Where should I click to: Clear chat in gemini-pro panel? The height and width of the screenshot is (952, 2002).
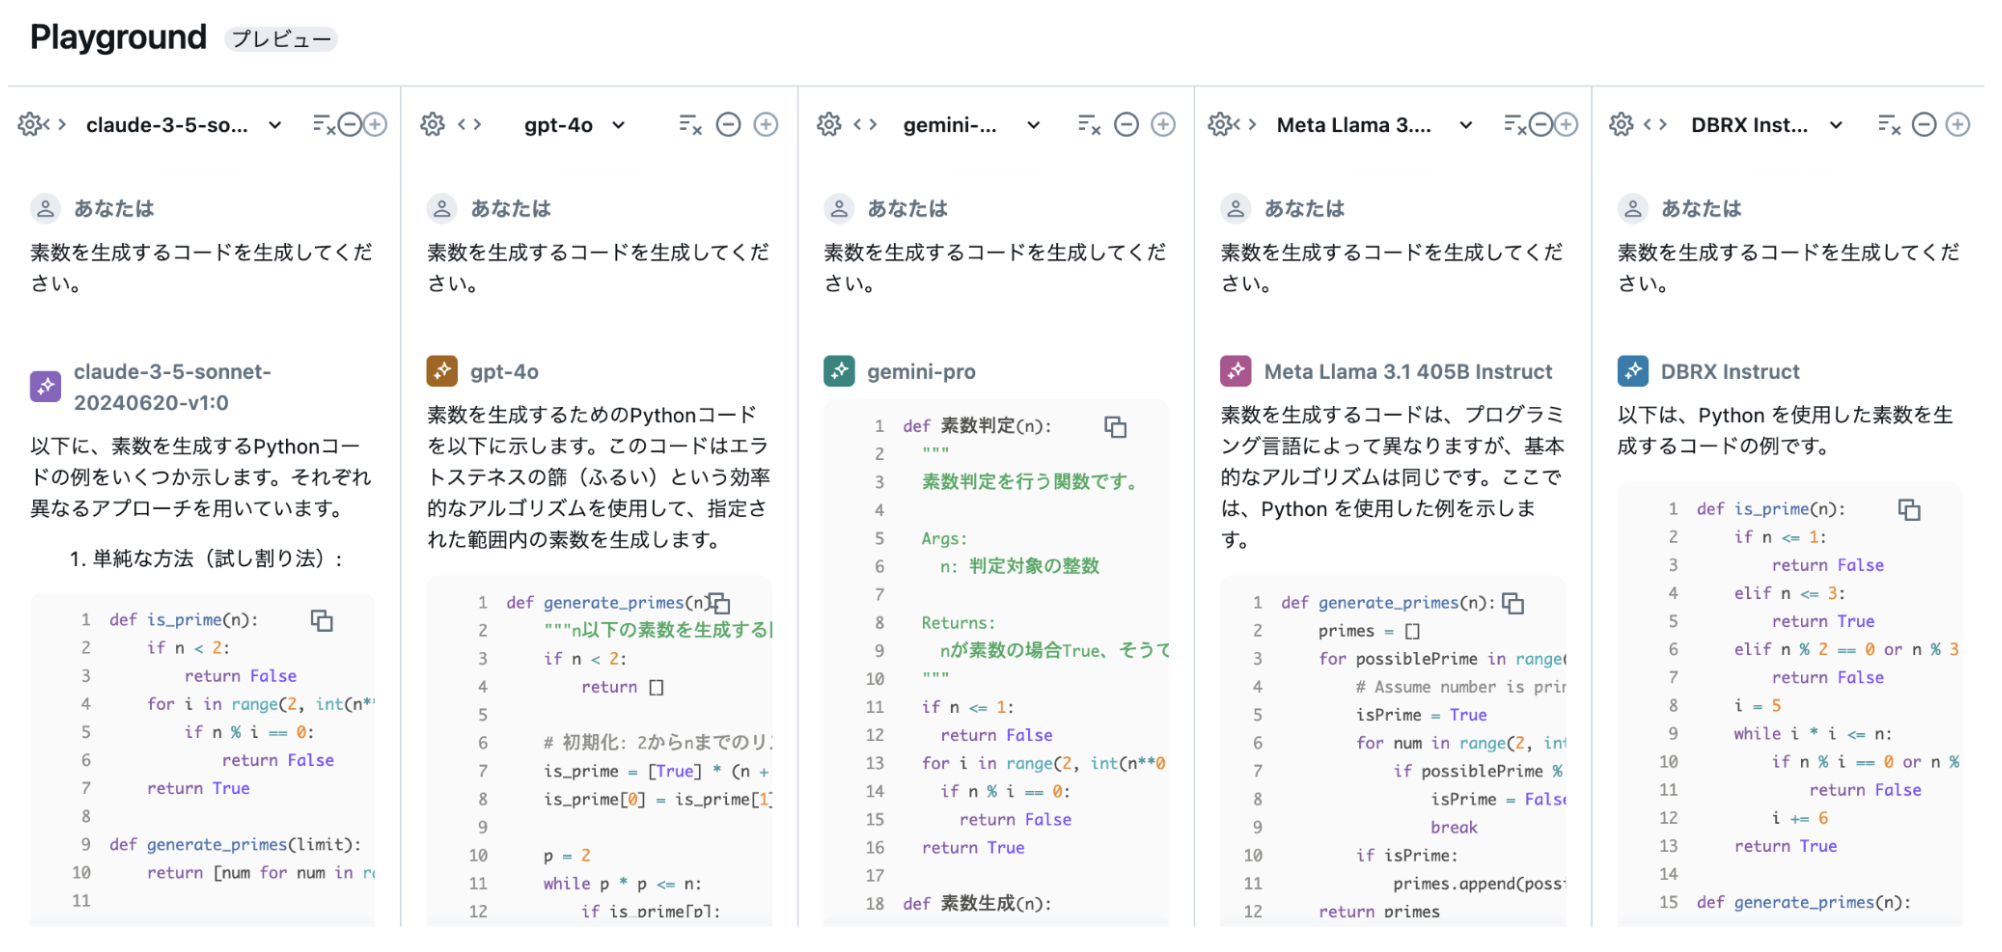(x=1088, y=124)
